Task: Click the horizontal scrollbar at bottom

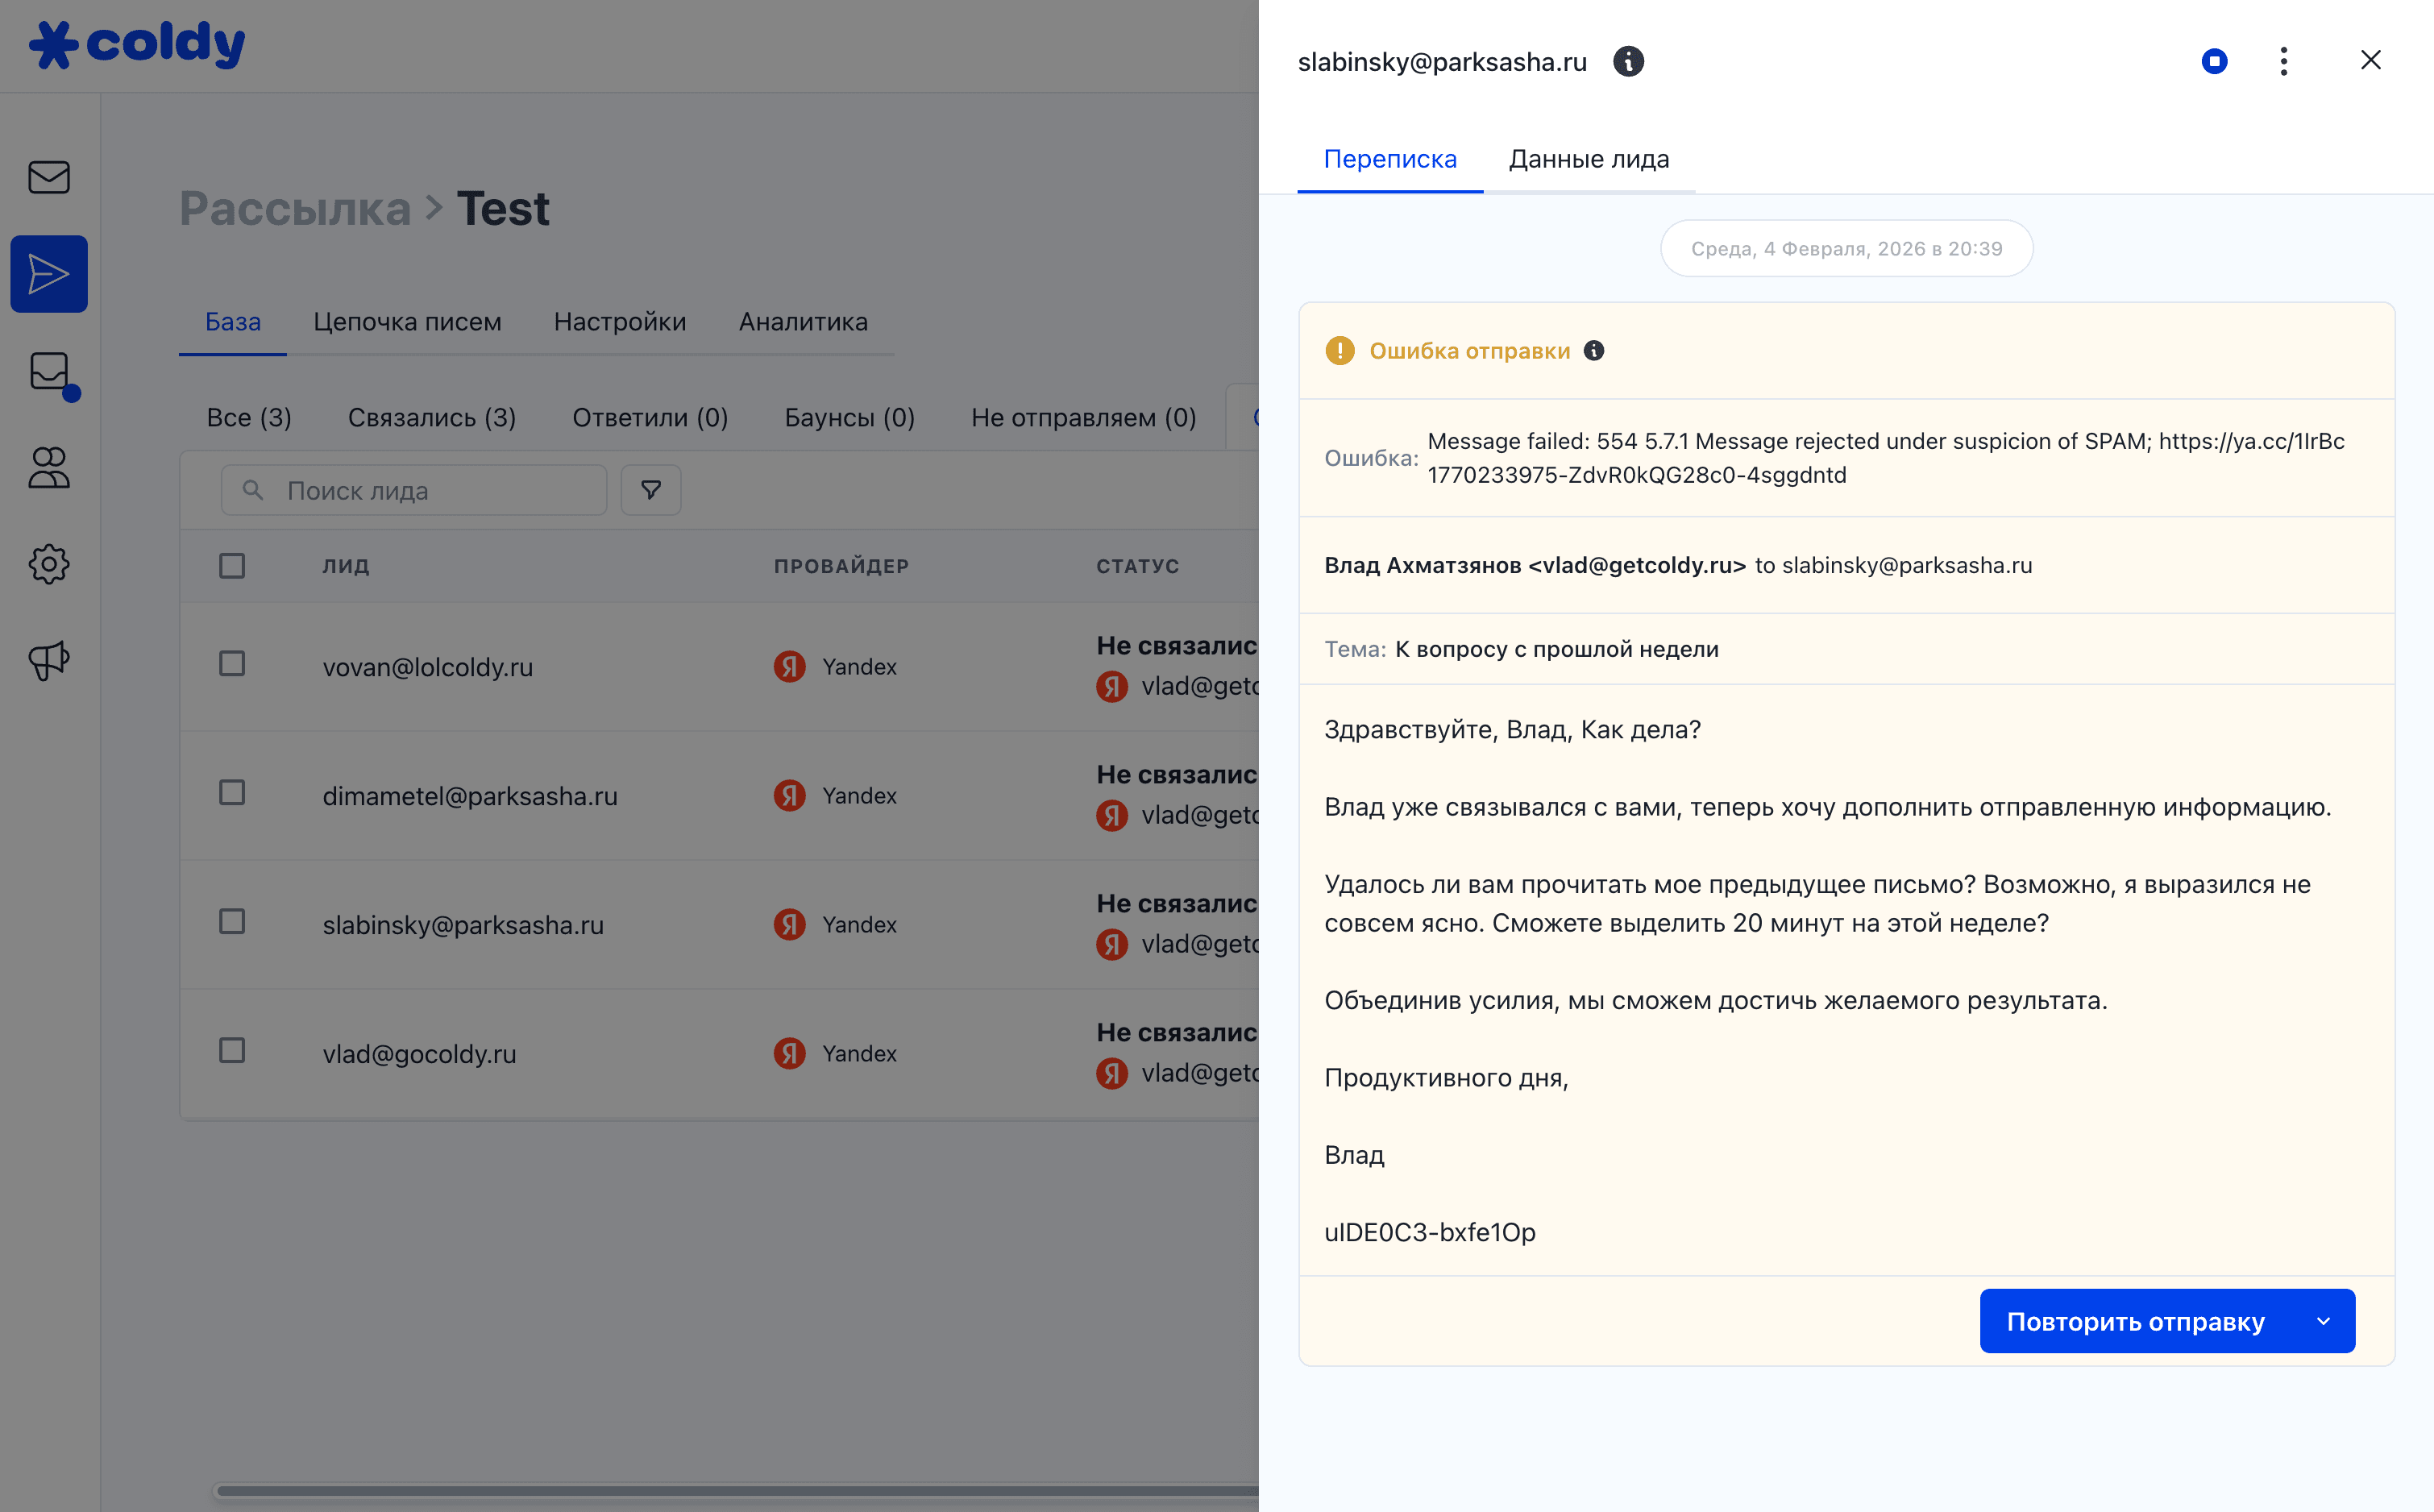Action: [x=736, y=1490]
